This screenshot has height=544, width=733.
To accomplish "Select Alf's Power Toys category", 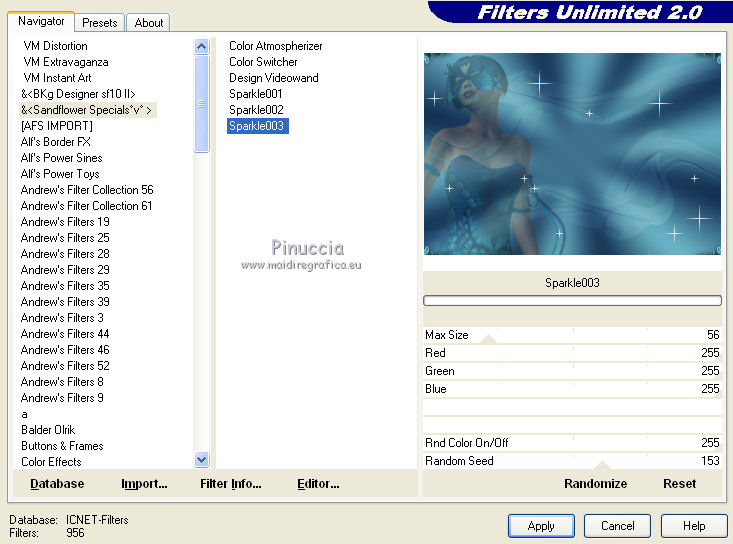I will [60, 173].
